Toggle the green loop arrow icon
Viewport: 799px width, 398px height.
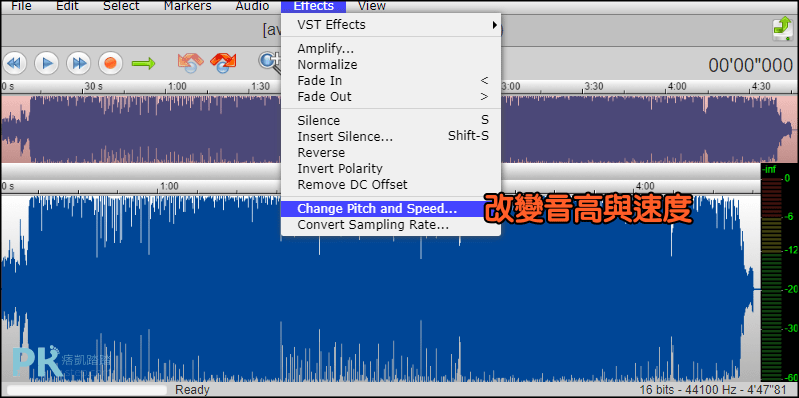pyautogui.click(x=143, y=64)
